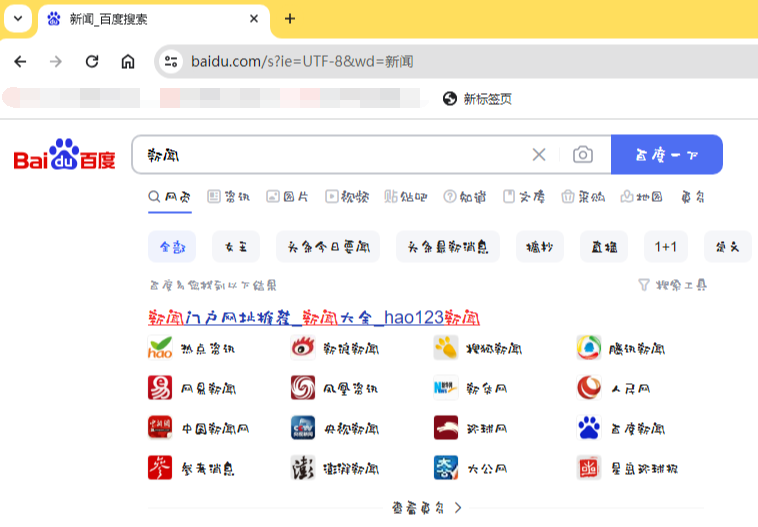This screenshot has width=758, height=527.
Task: Close the 新闻_百度搜索 tab
Action: [x=254, y=19]
